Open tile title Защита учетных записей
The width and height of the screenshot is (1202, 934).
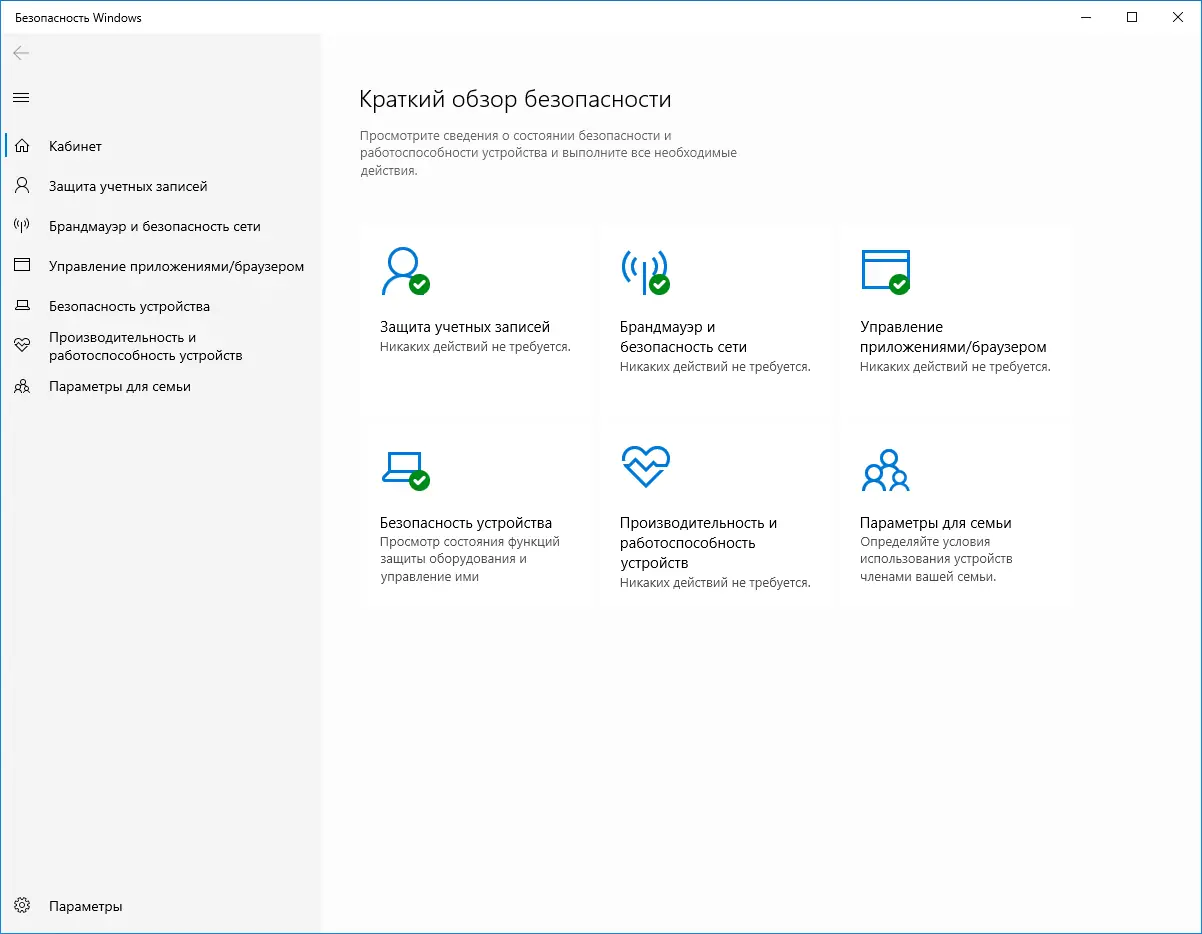[465, 327]
